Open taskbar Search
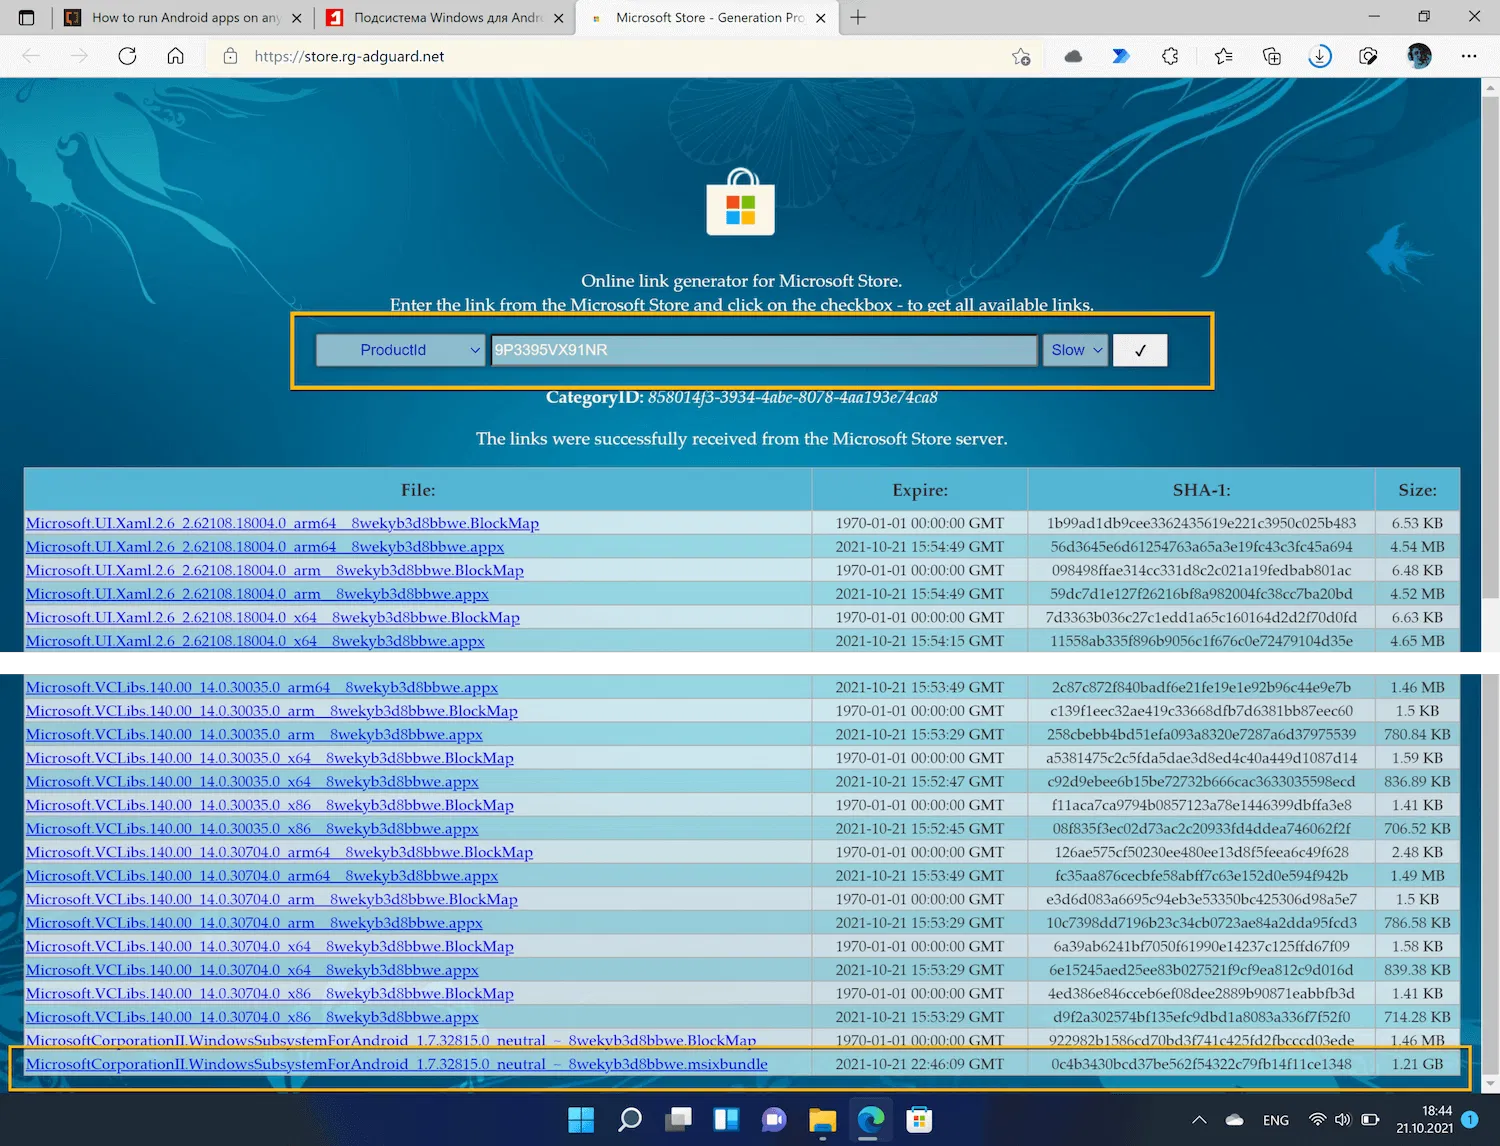Screen dimensions: 1500x1146 click(630, 1120)
